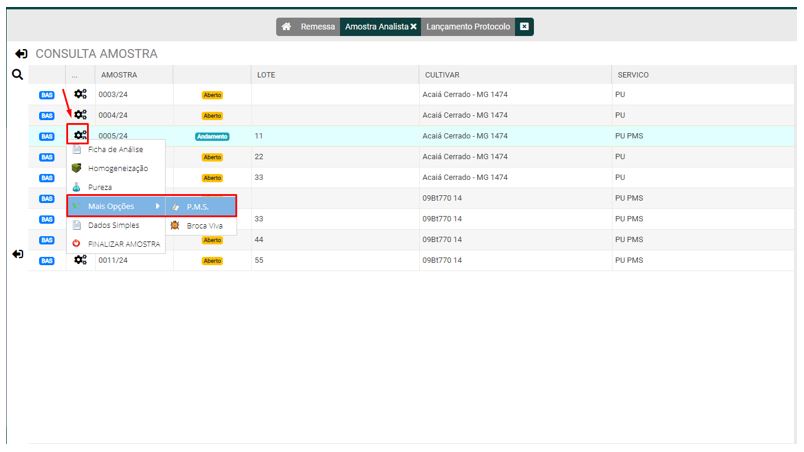Click FINALIZAR AMOSTRA in the menu

point(123,244)
